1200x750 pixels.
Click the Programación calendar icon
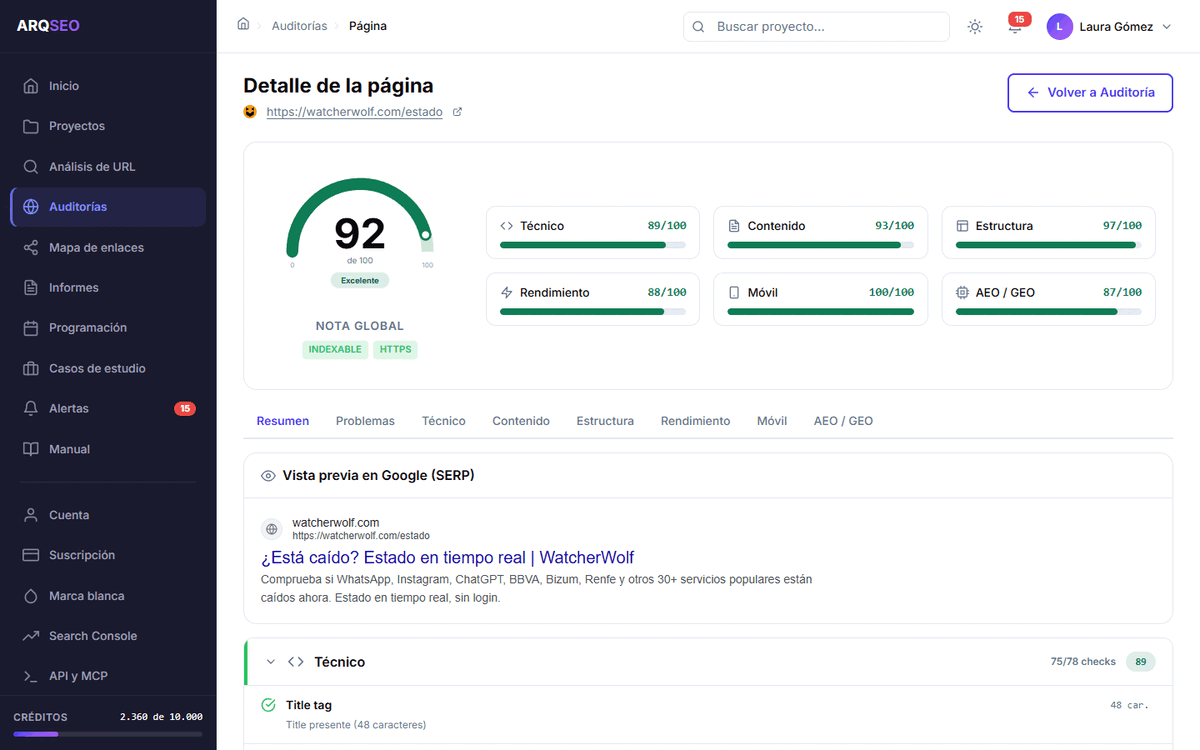coord(31,328)
